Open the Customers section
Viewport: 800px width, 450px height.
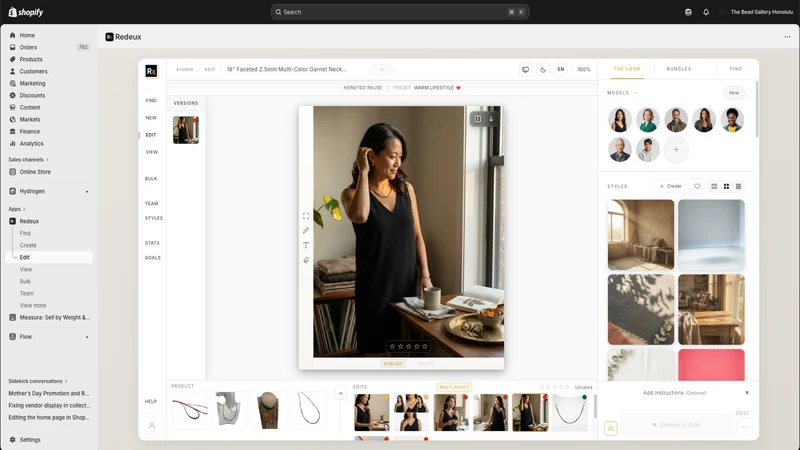pyautogui.click(x=33, y=71)
